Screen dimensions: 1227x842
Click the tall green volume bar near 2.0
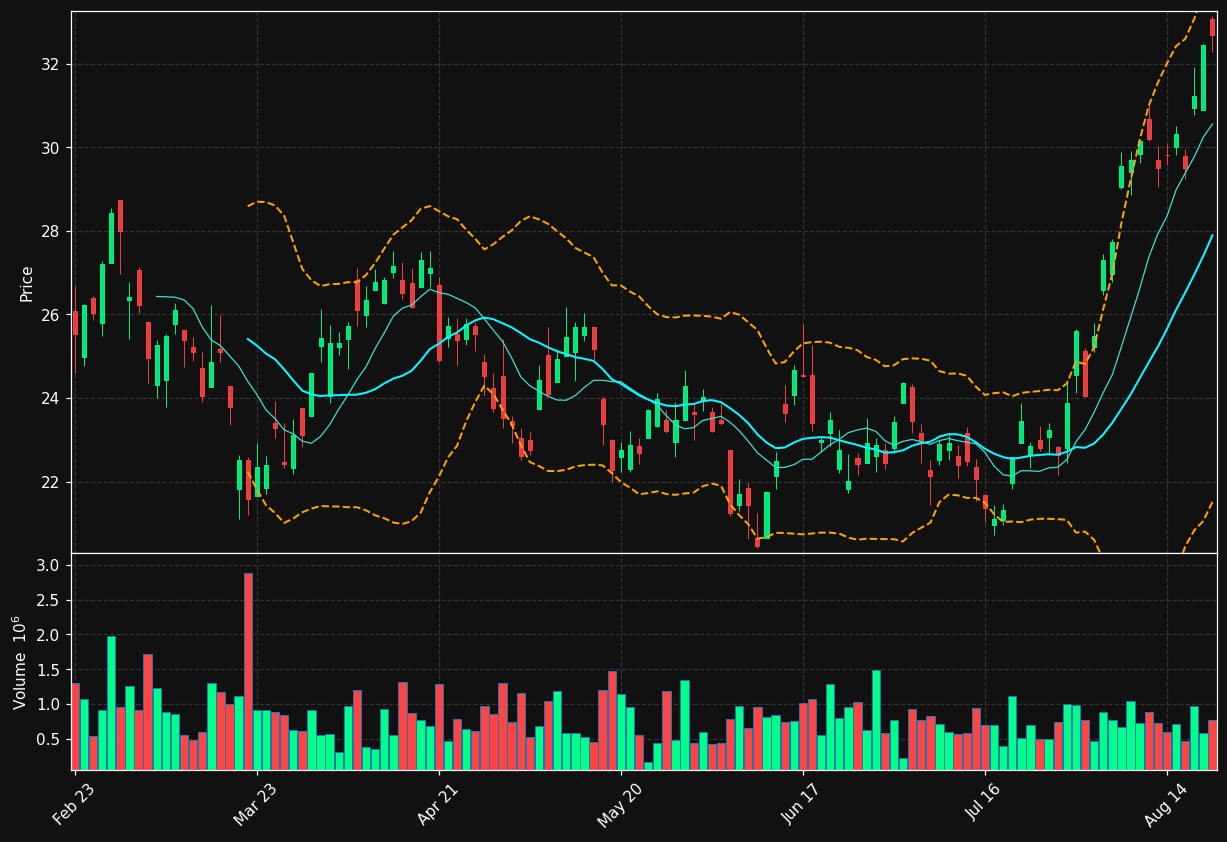[x=111, y=703]
